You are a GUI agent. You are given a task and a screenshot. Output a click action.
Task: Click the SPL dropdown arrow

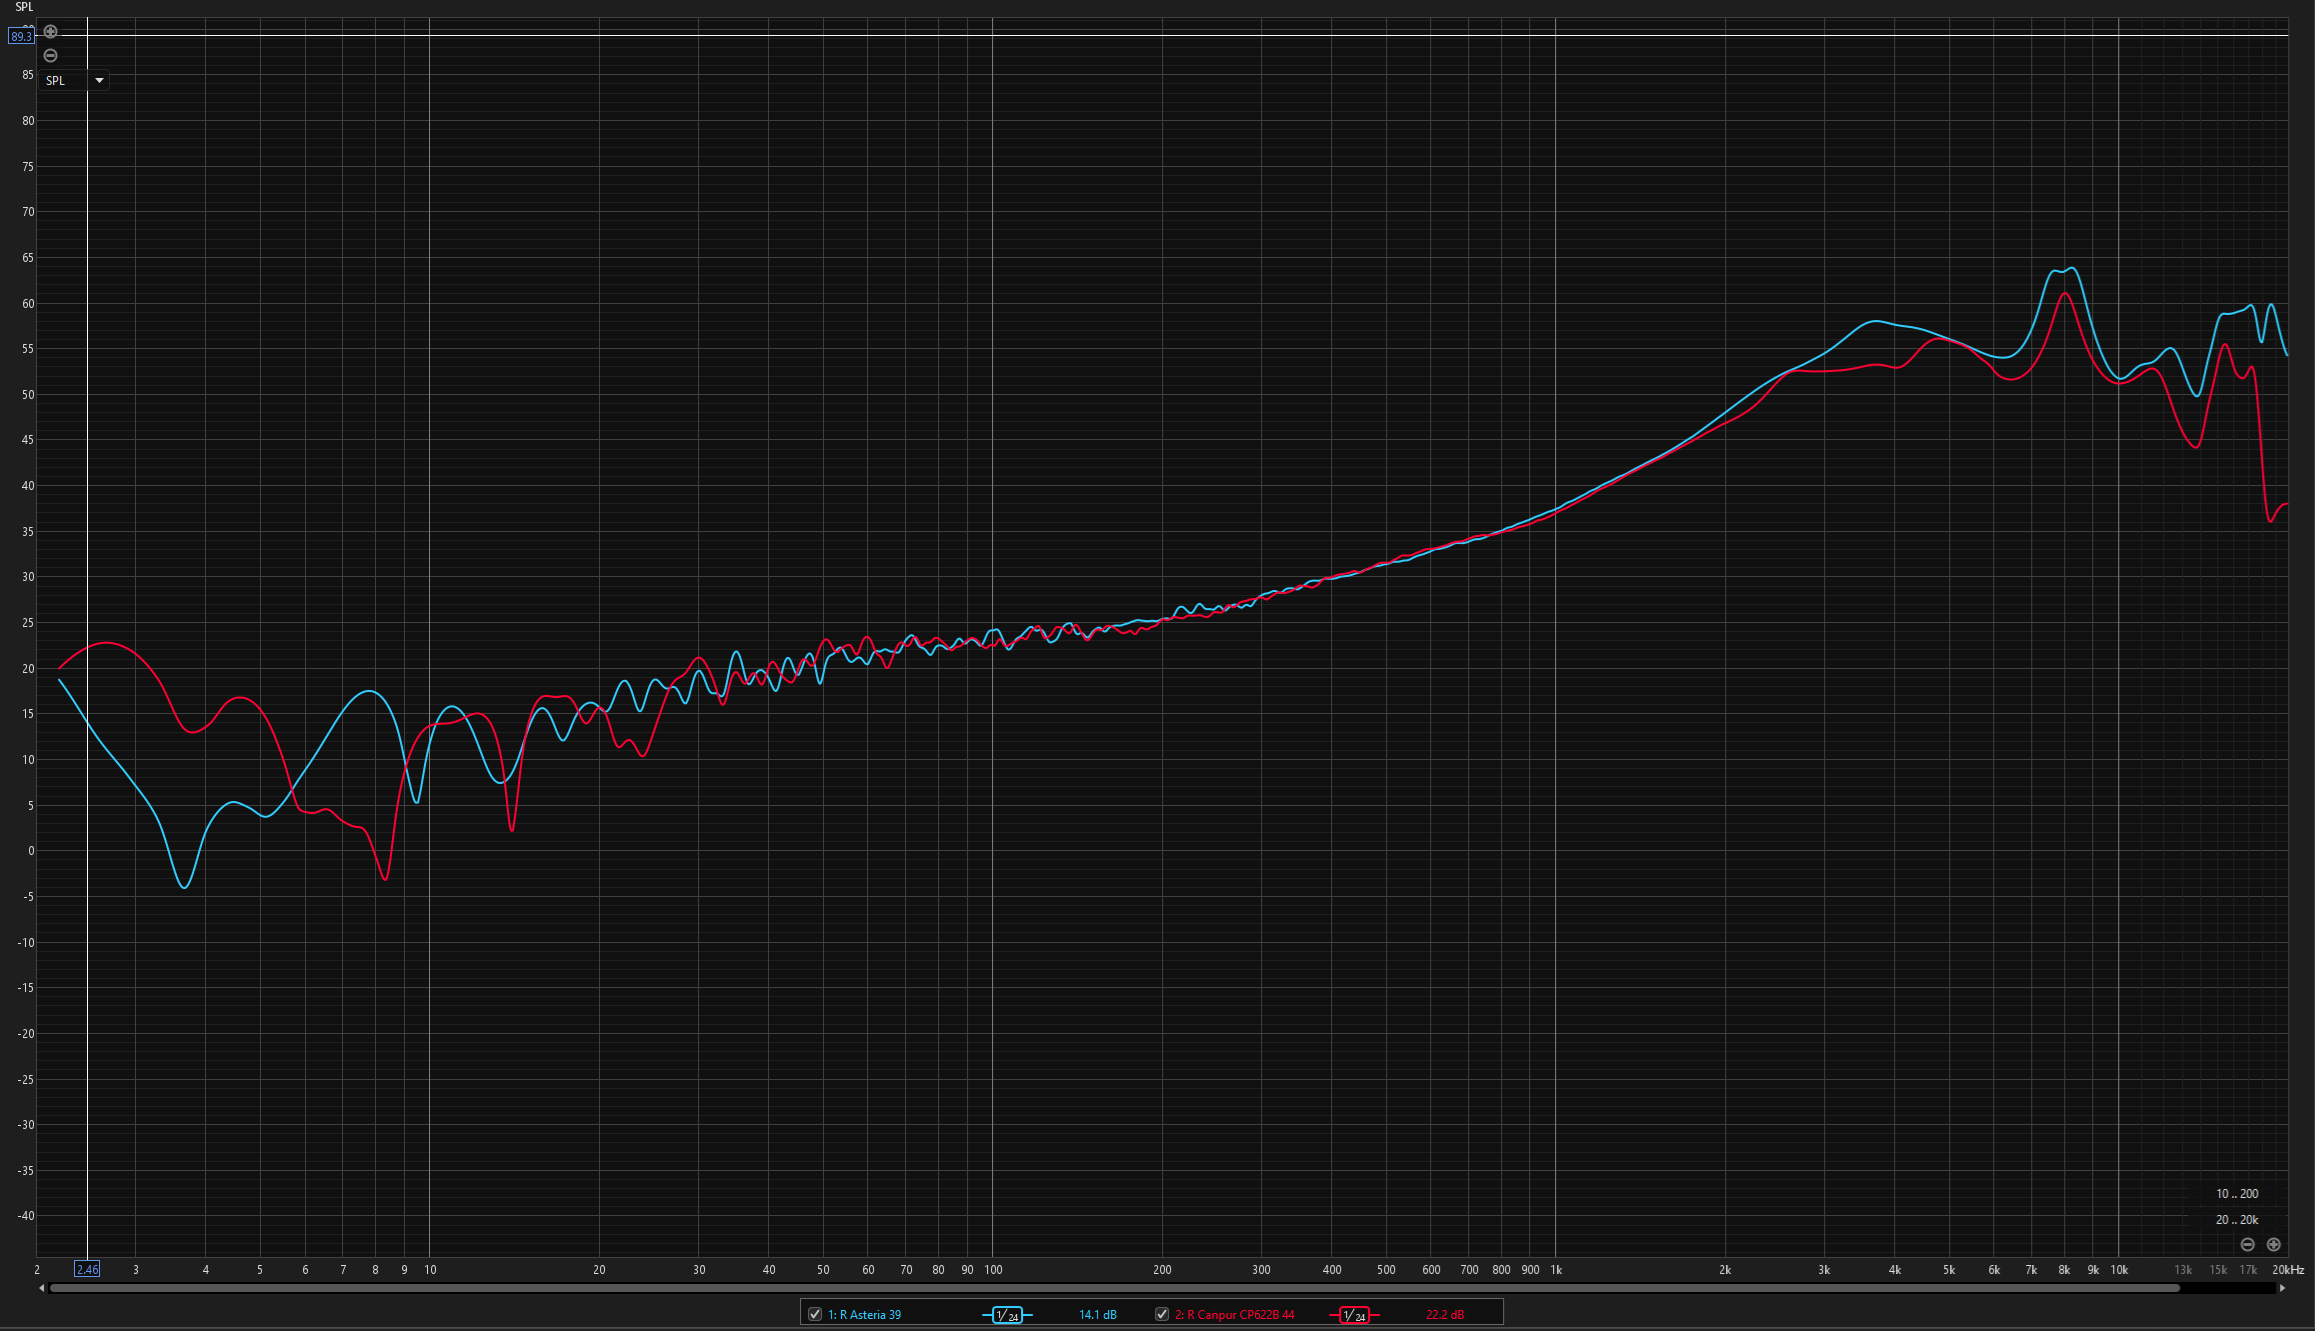[x=99, y=80]
